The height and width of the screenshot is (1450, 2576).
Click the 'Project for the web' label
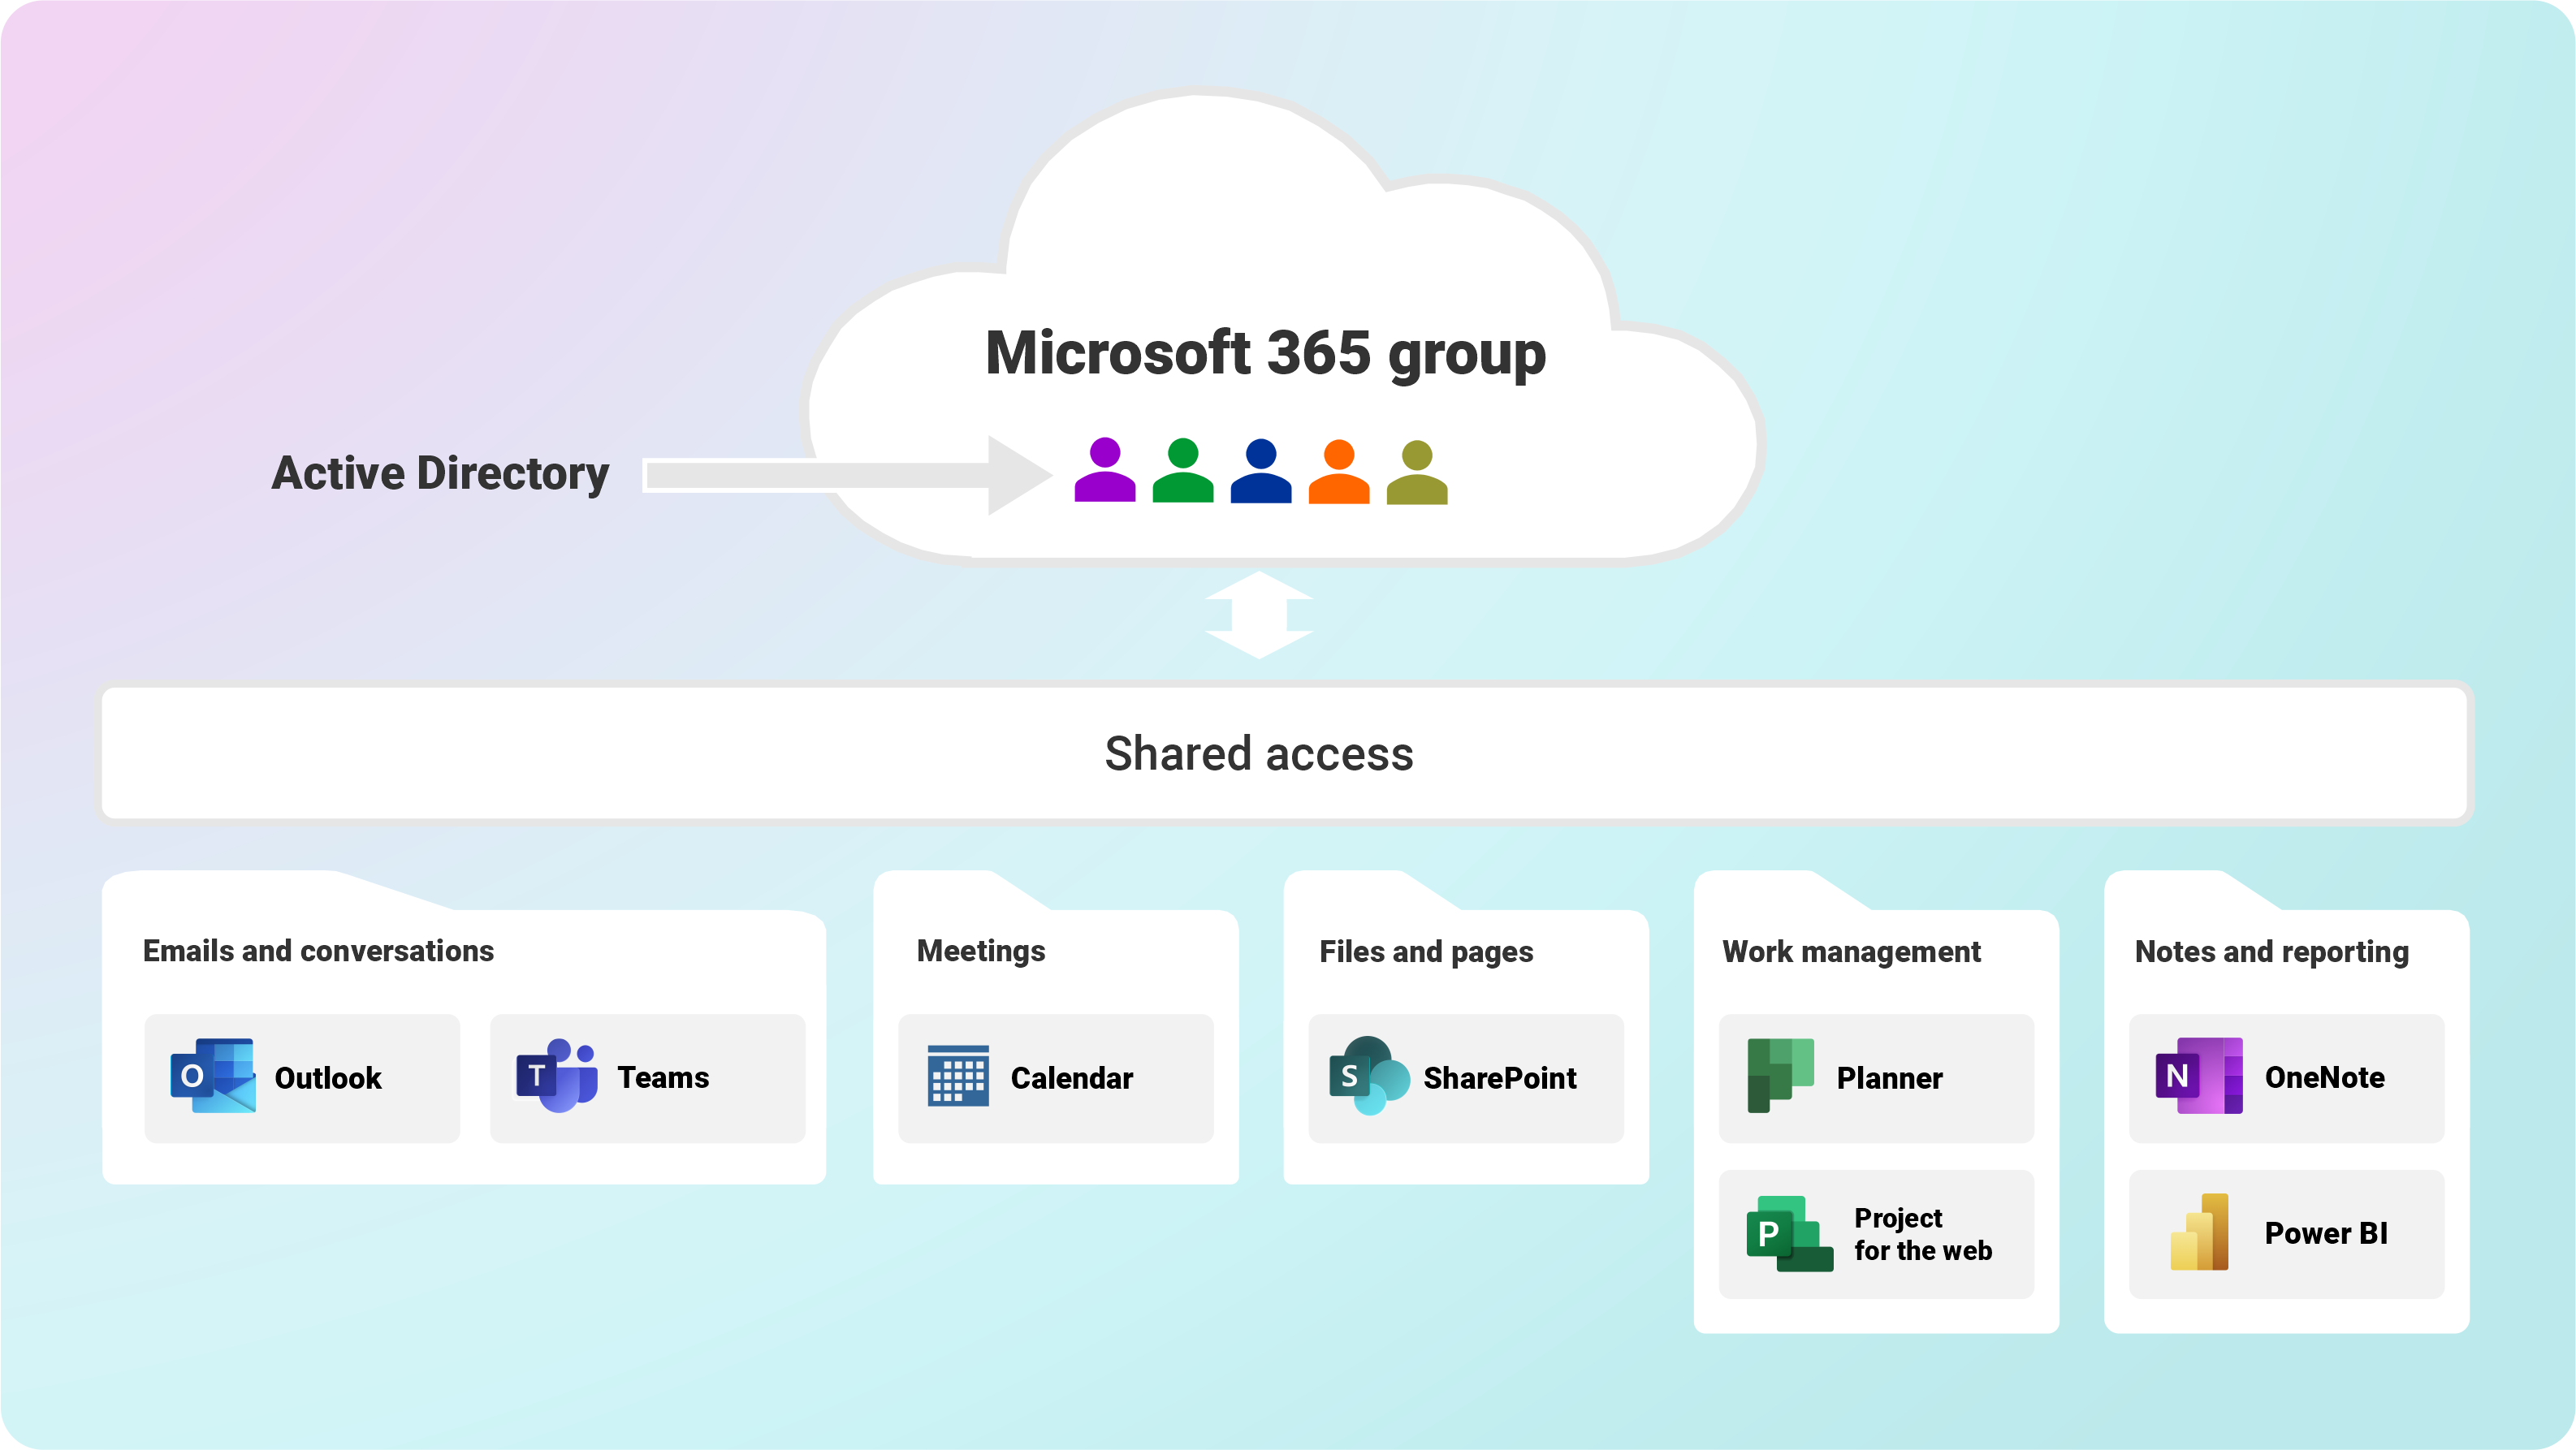pos(1923,1234)
